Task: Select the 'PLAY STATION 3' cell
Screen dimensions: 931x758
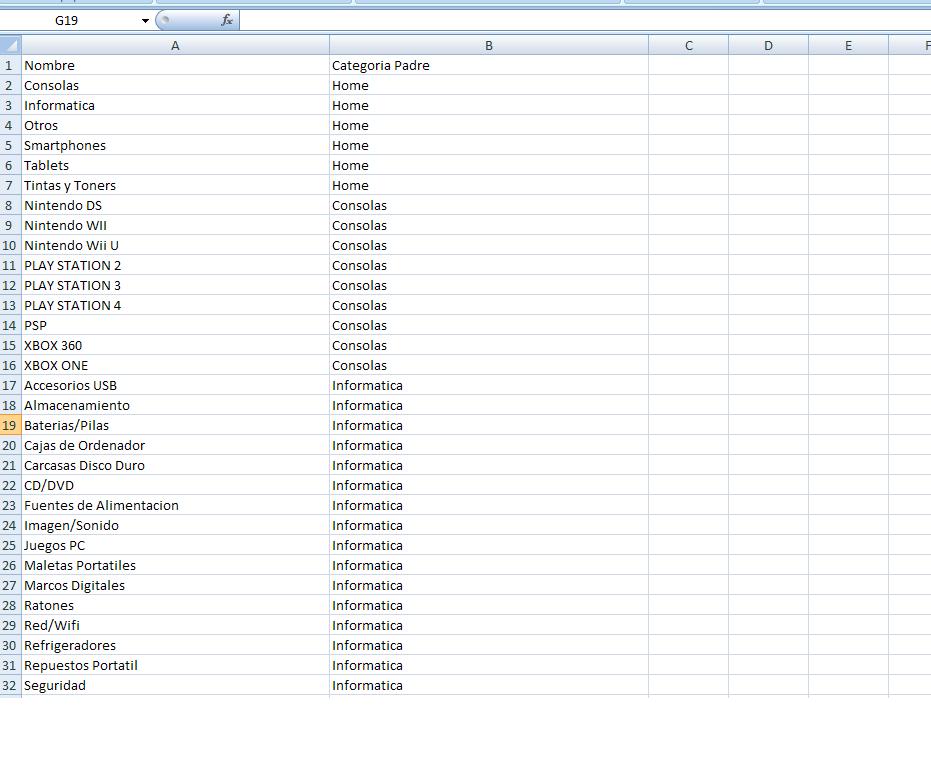Action: coord(175,286)
